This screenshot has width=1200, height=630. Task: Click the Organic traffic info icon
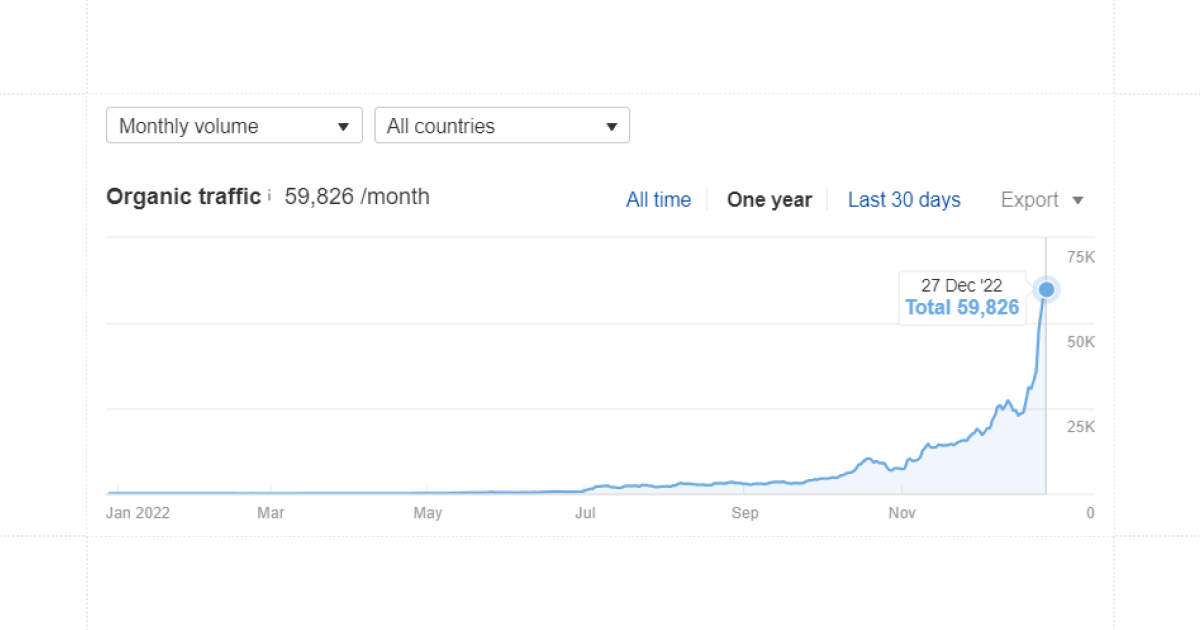269,197
